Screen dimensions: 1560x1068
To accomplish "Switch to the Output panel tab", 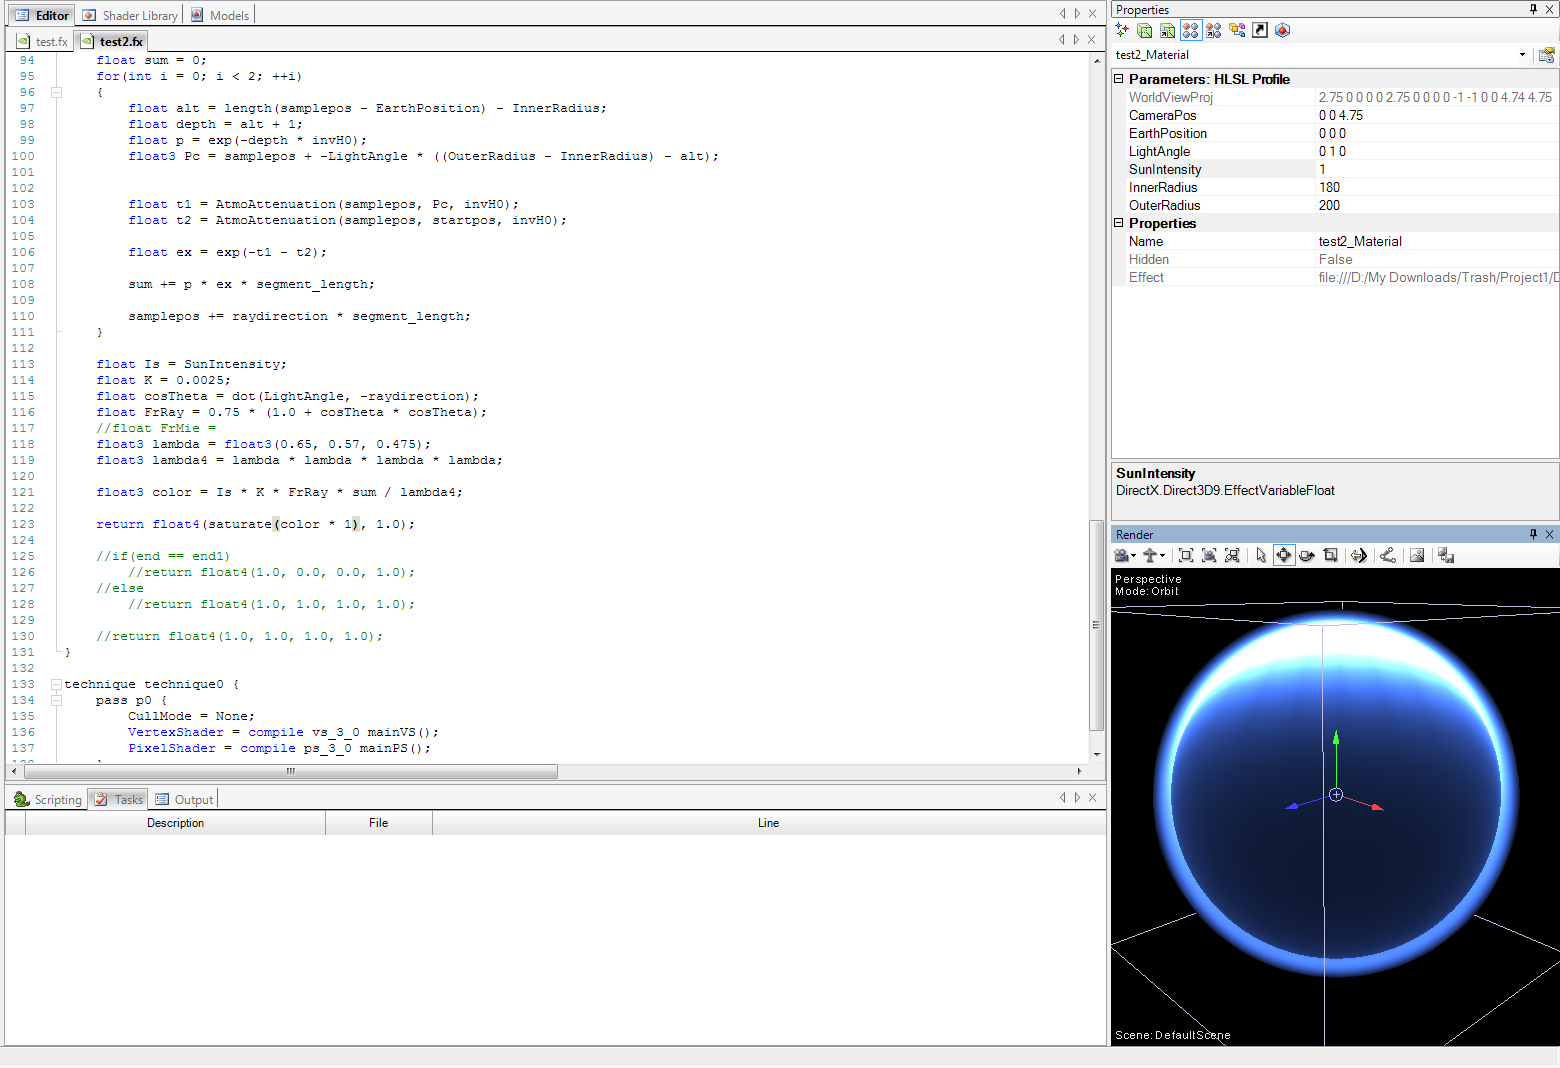I will [x=185, y=799].
